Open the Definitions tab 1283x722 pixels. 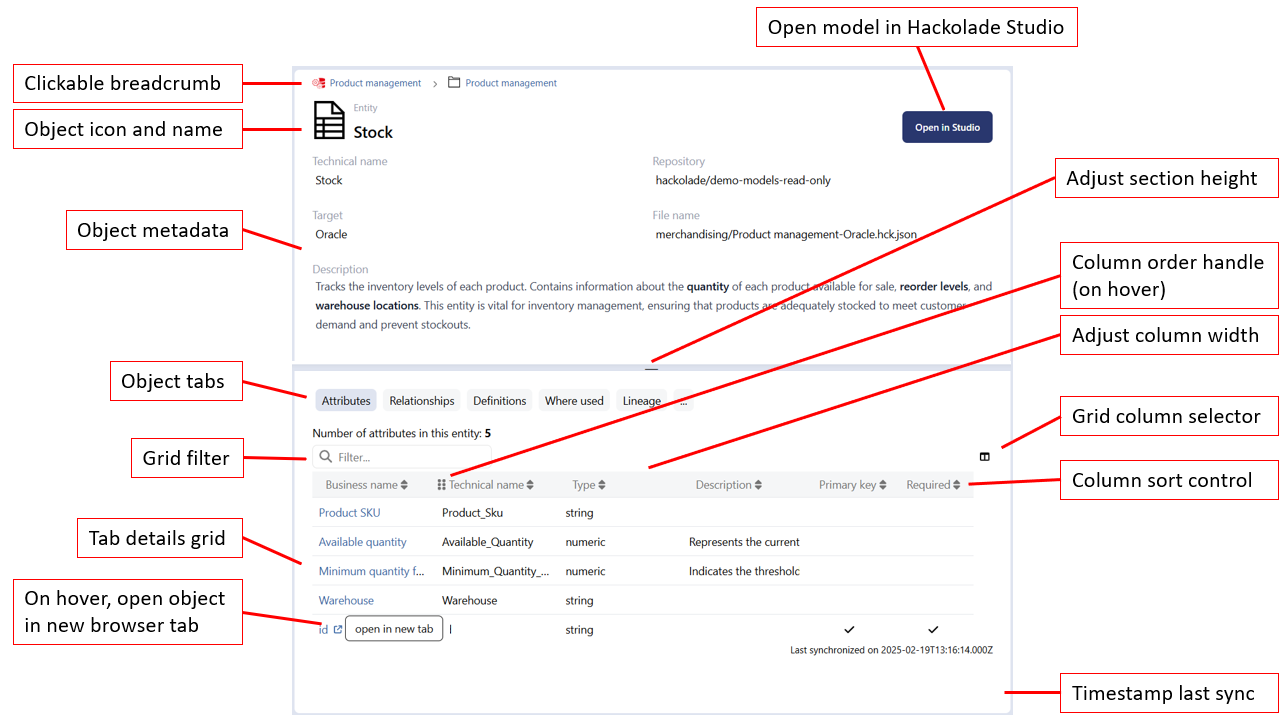[x=500, y=401]
